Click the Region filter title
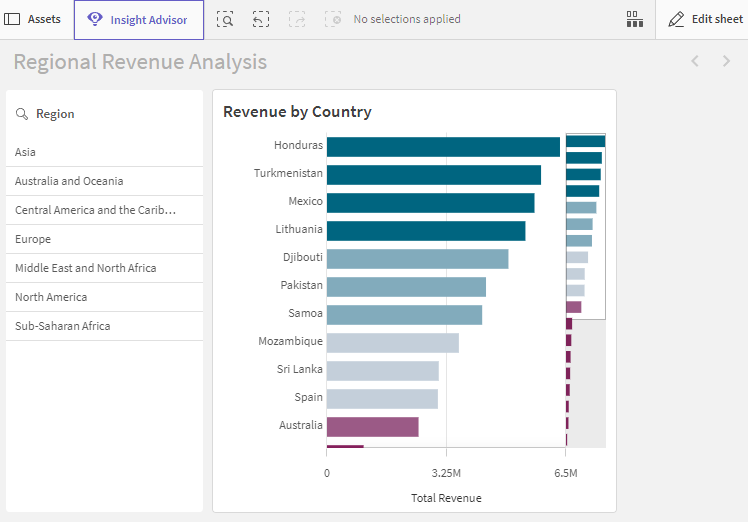Screen dimensions: 748x522 (55, 114)
